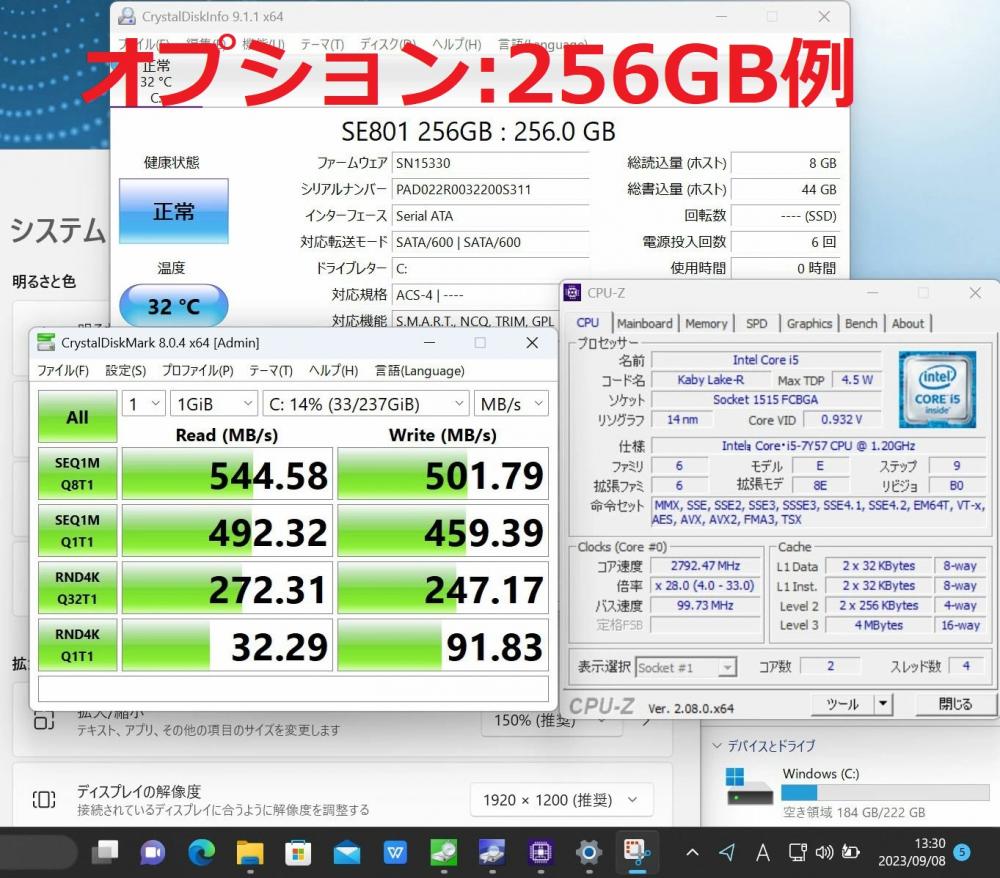This screenshot has height=878, width=1000.
Task: Open the プロファイル(P) menu in CrystalDiskMark
Action: 198,370
